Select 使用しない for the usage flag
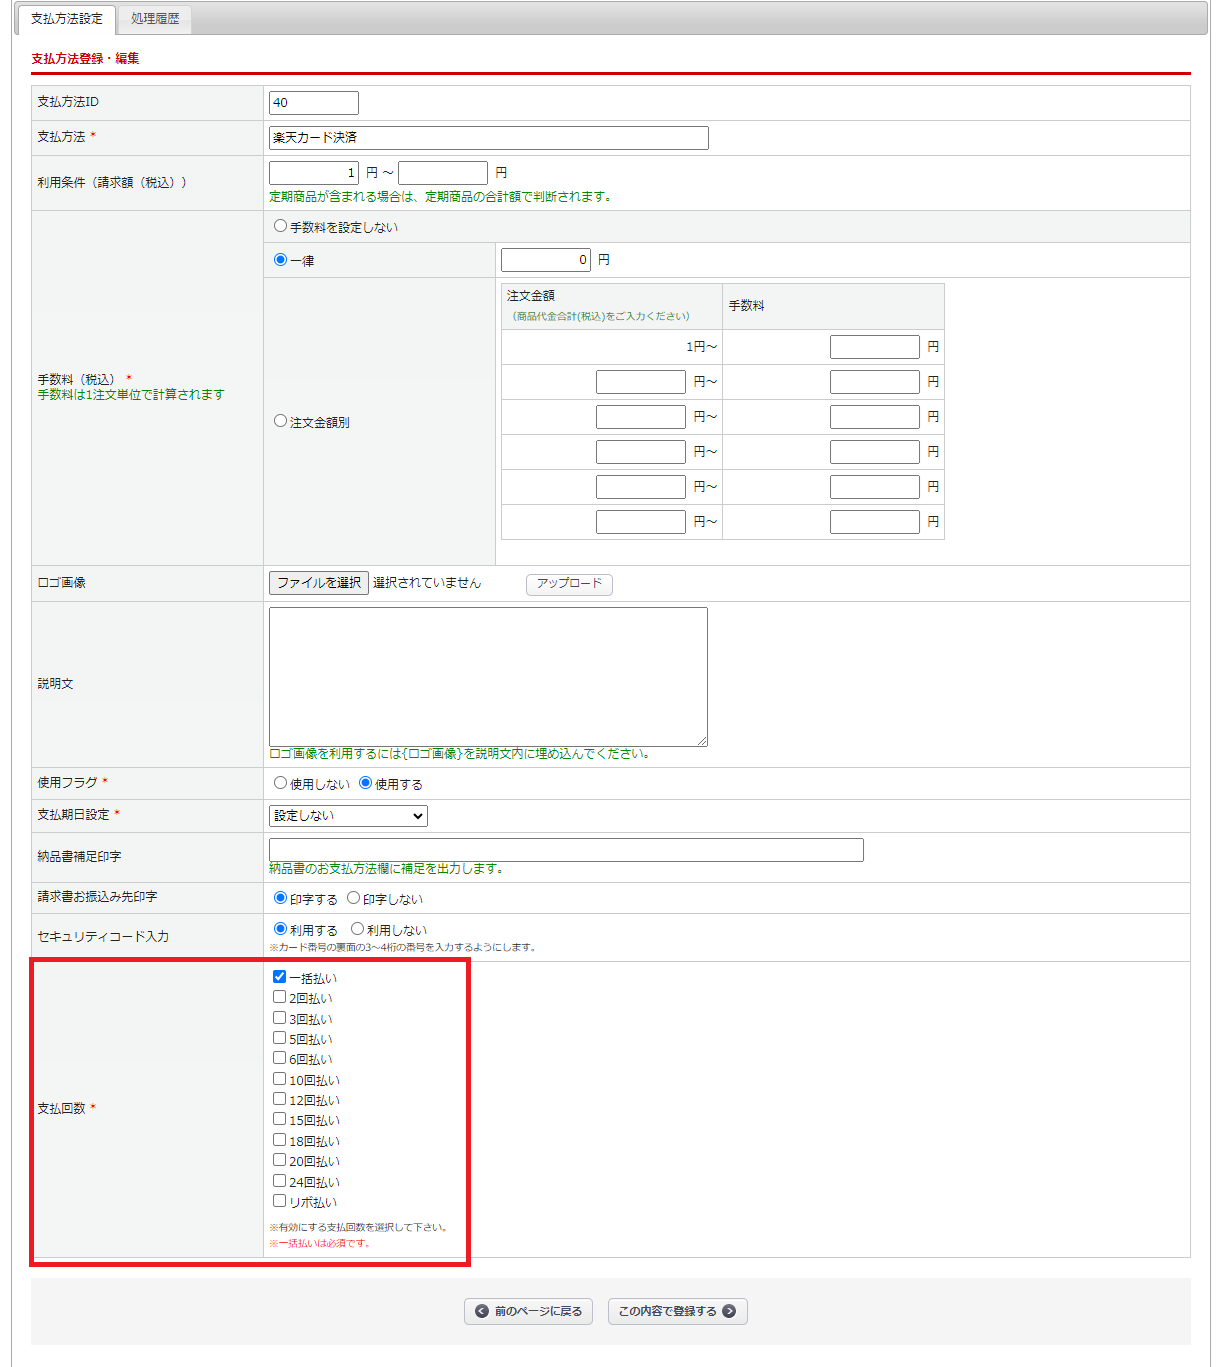Screen dimensions: 1220x1367 pos(281,783)
